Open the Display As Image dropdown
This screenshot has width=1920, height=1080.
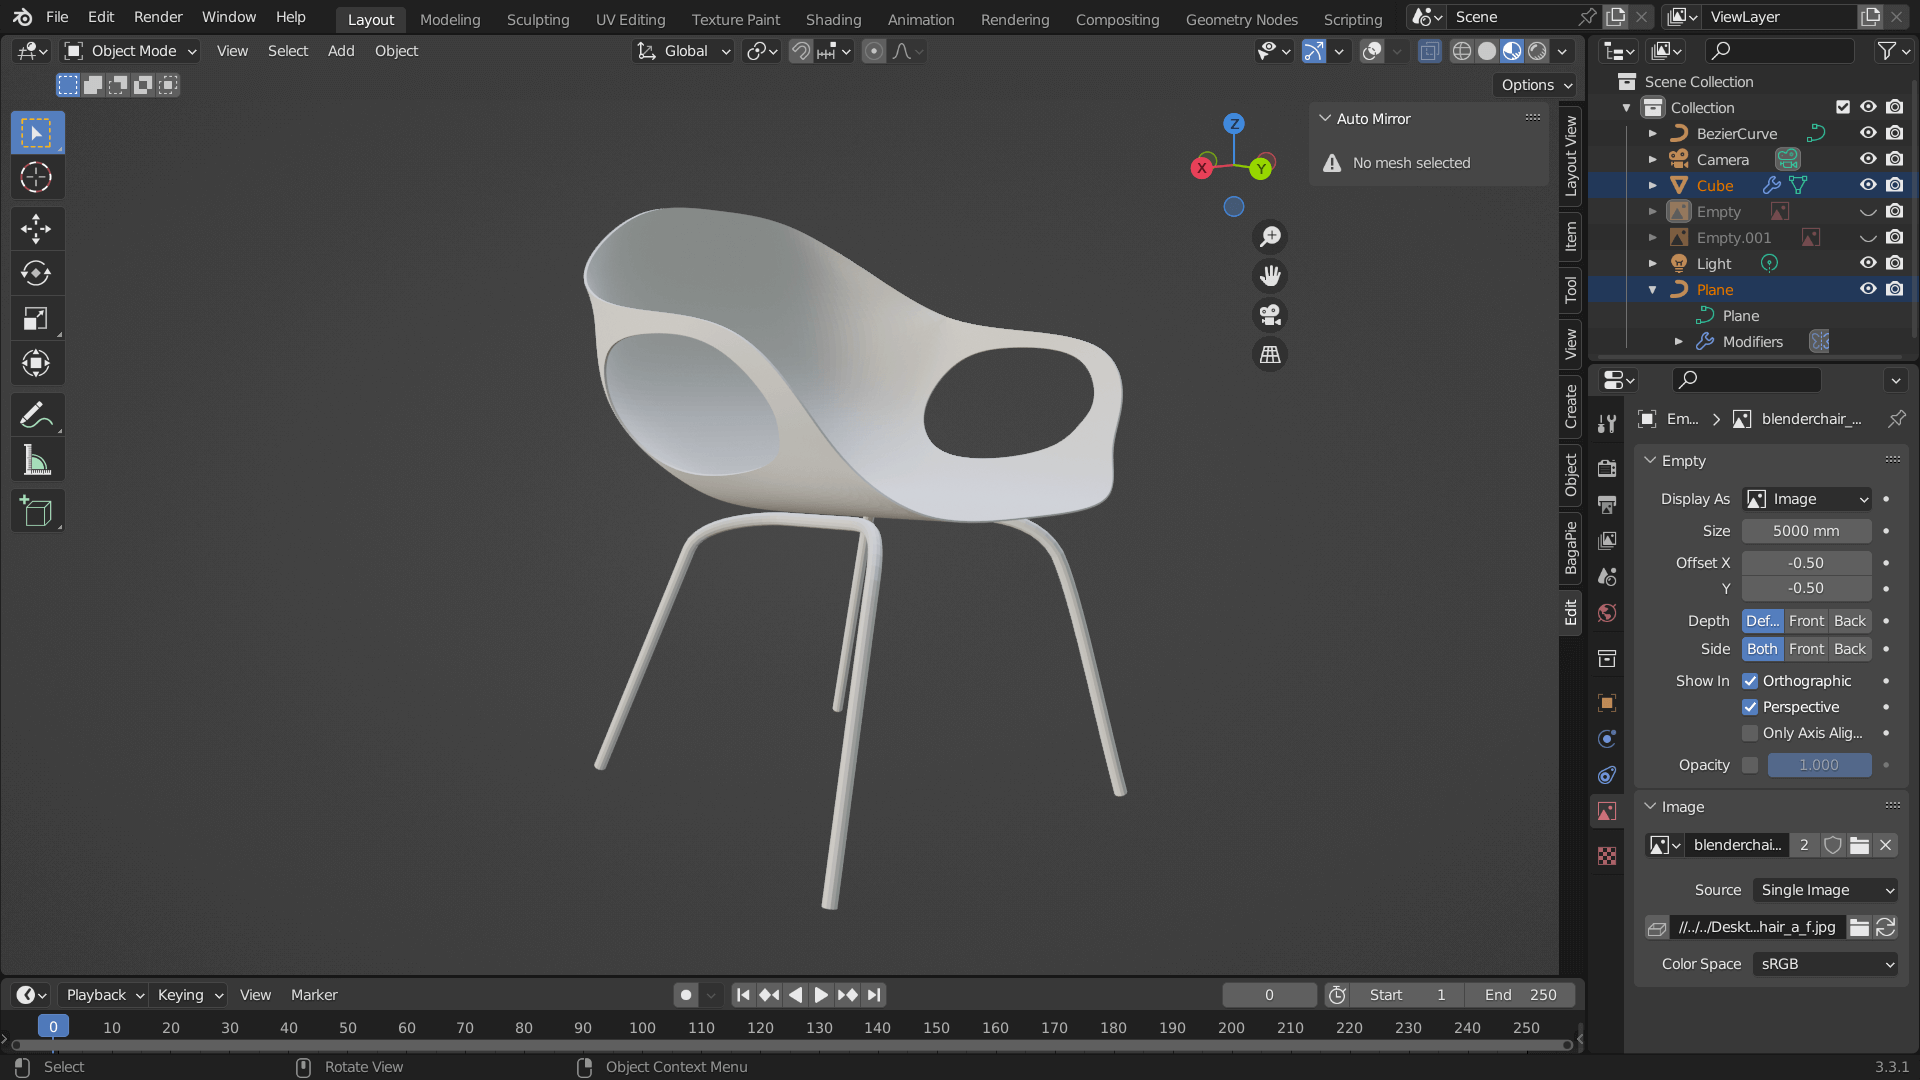pyautogui.click(x=1806, y=499)
